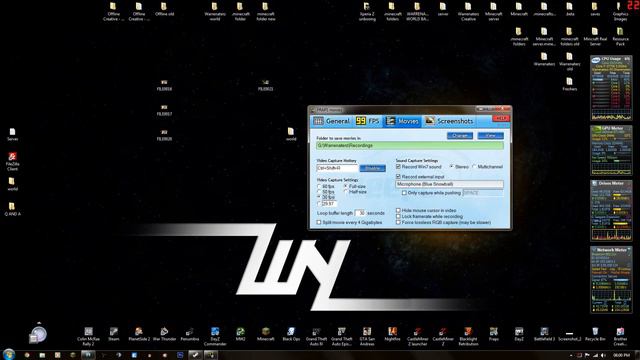Viewport: 640px width, 360px height.
Task: Click the View folder button
Action: tap(491, 136)
